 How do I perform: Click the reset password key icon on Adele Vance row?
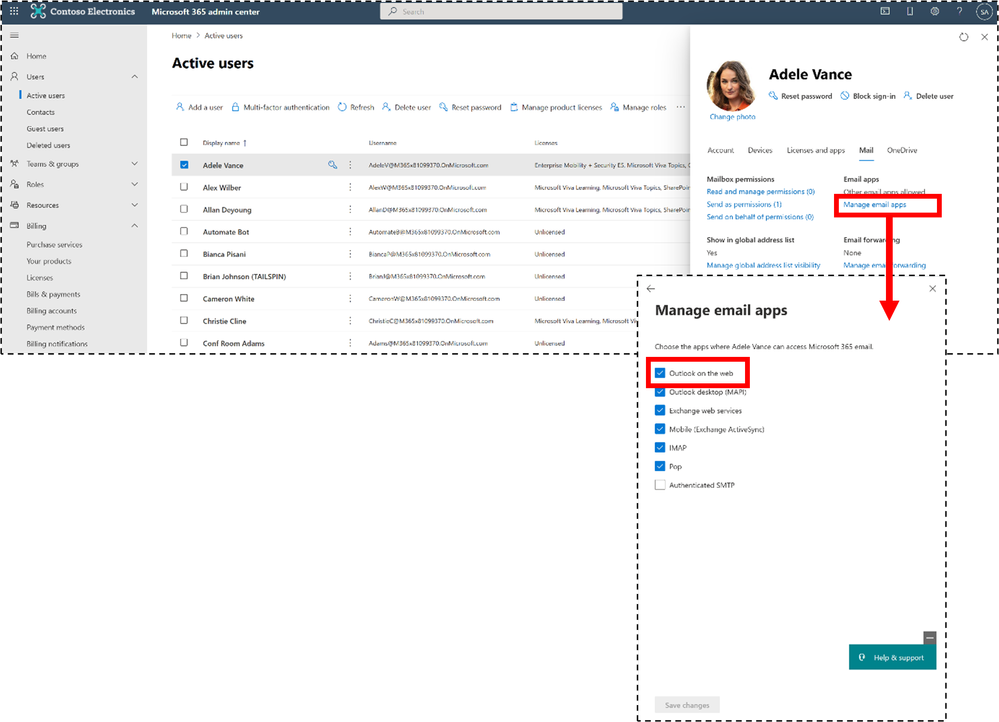click(333, 165)
